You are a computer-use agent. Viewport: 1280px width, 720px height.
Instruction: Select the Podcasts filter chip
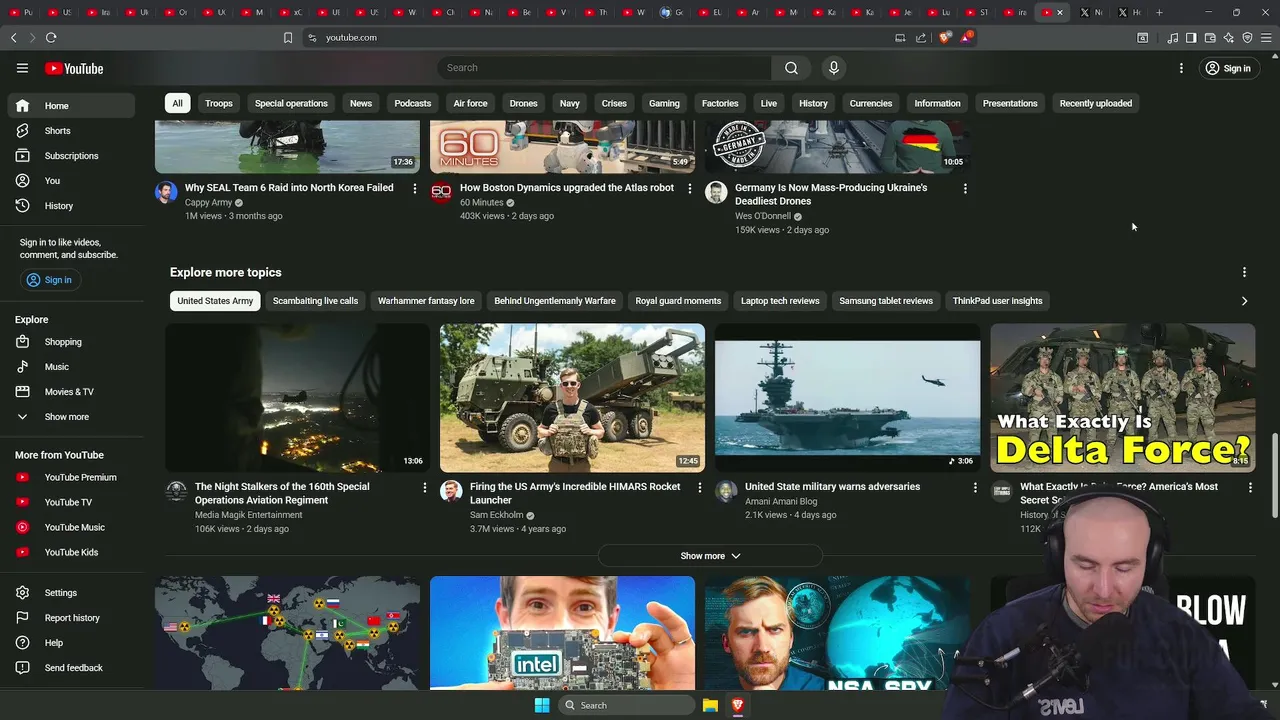coord(412,103)
